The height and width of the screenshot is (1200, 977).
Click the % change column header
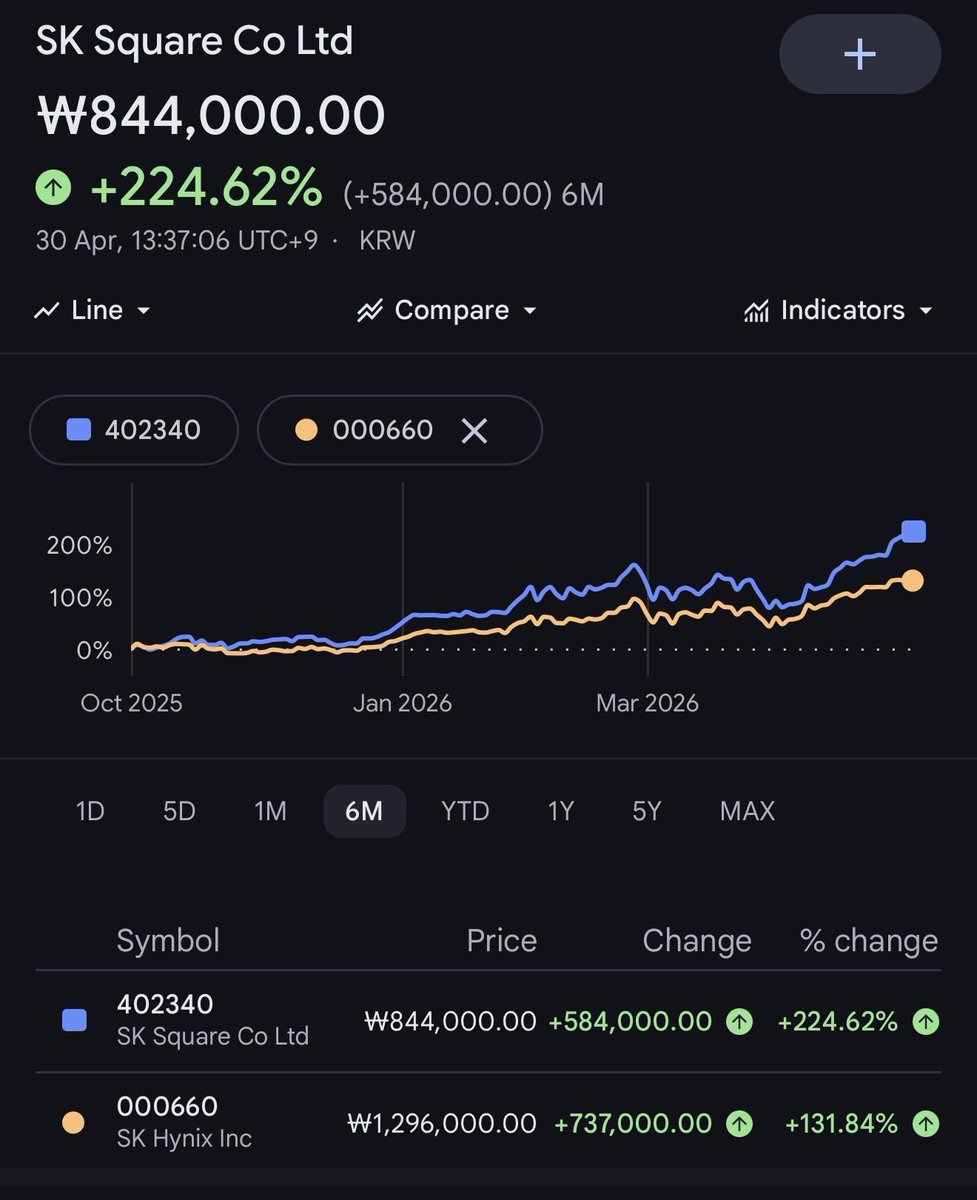click(869, 941)
